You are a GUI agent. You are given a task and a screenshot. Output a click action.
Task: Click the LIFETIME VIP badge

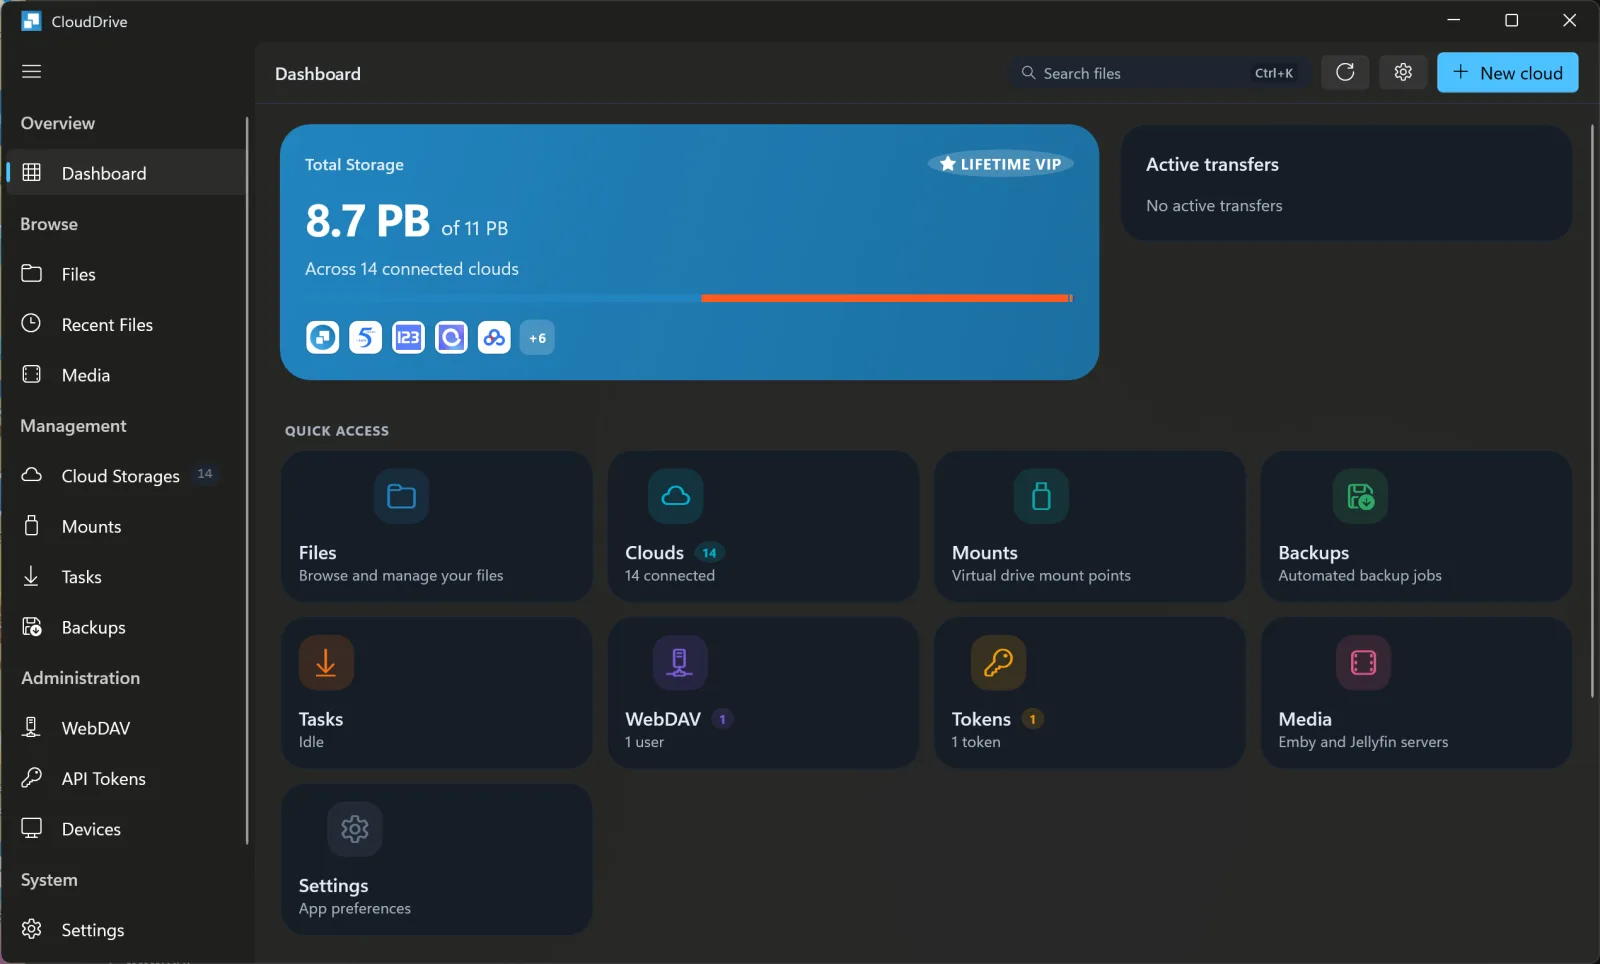(x=1001, y=164)
